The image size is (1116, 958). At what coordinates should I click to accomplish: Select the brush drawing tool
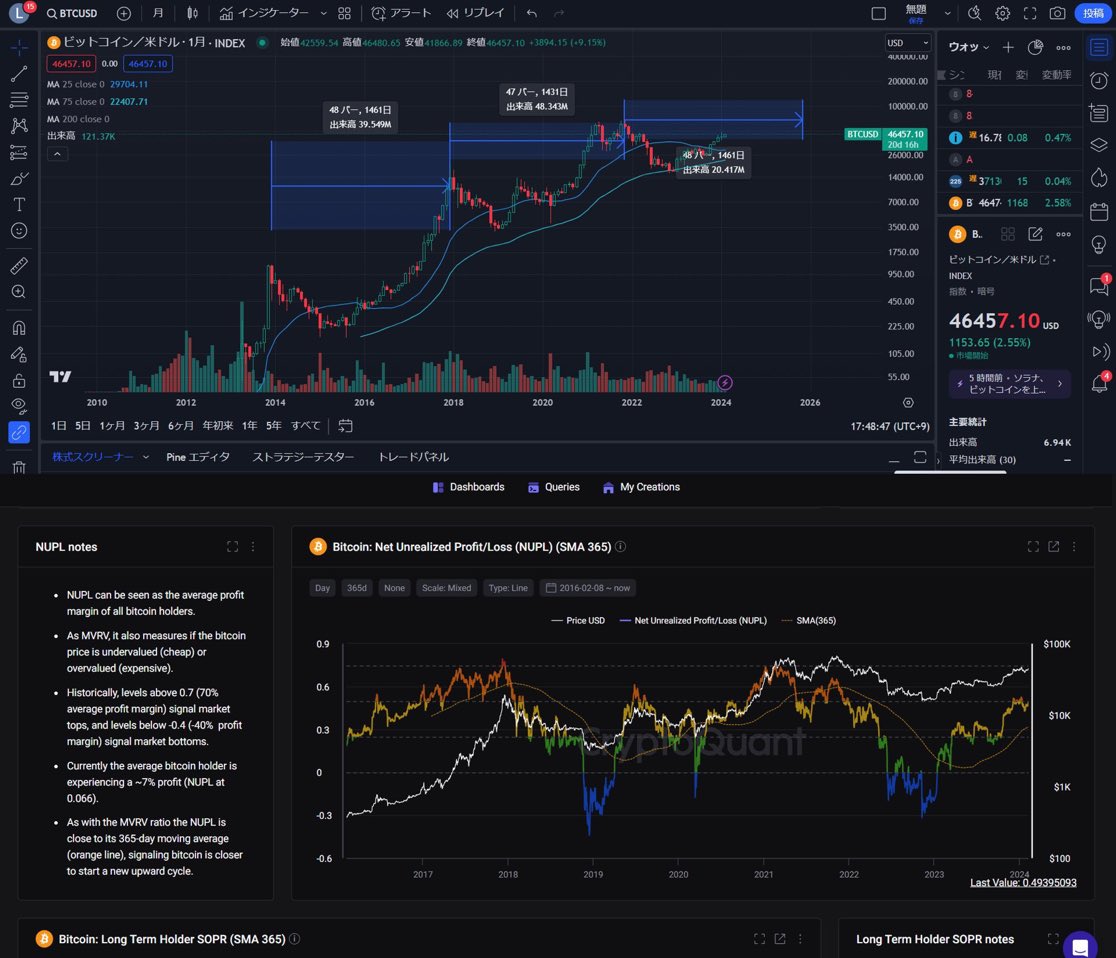point(19,179)
